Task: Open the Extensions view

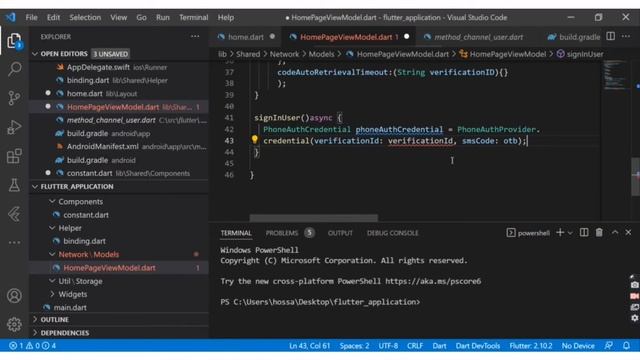Action: [x=14, y=156]
